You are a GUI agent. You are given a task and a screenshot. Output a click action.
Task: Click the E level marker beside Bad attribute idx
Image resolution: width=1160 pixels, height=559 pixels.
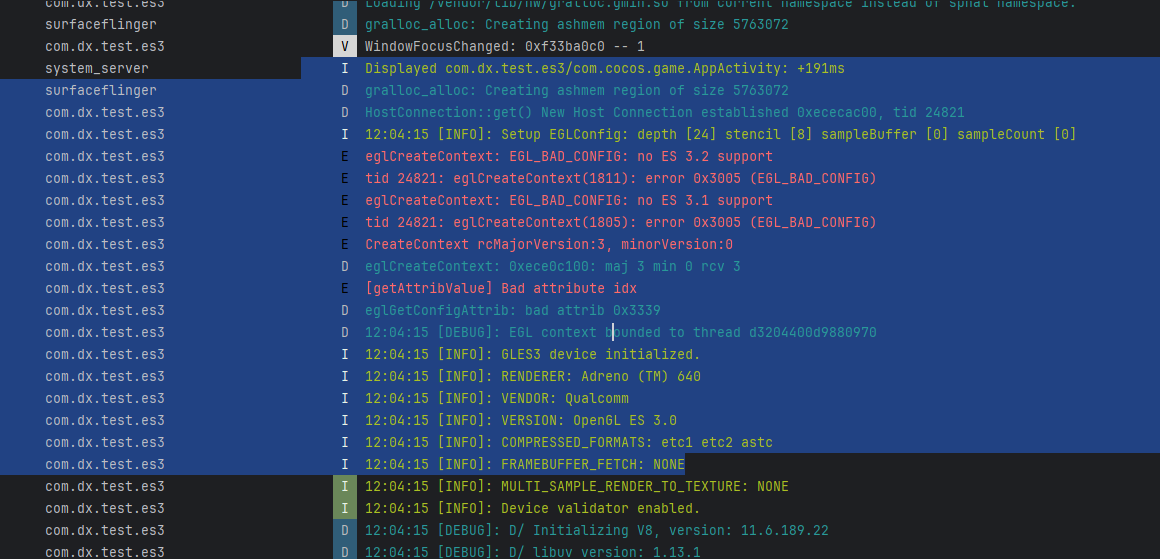[x=344, y=289]
